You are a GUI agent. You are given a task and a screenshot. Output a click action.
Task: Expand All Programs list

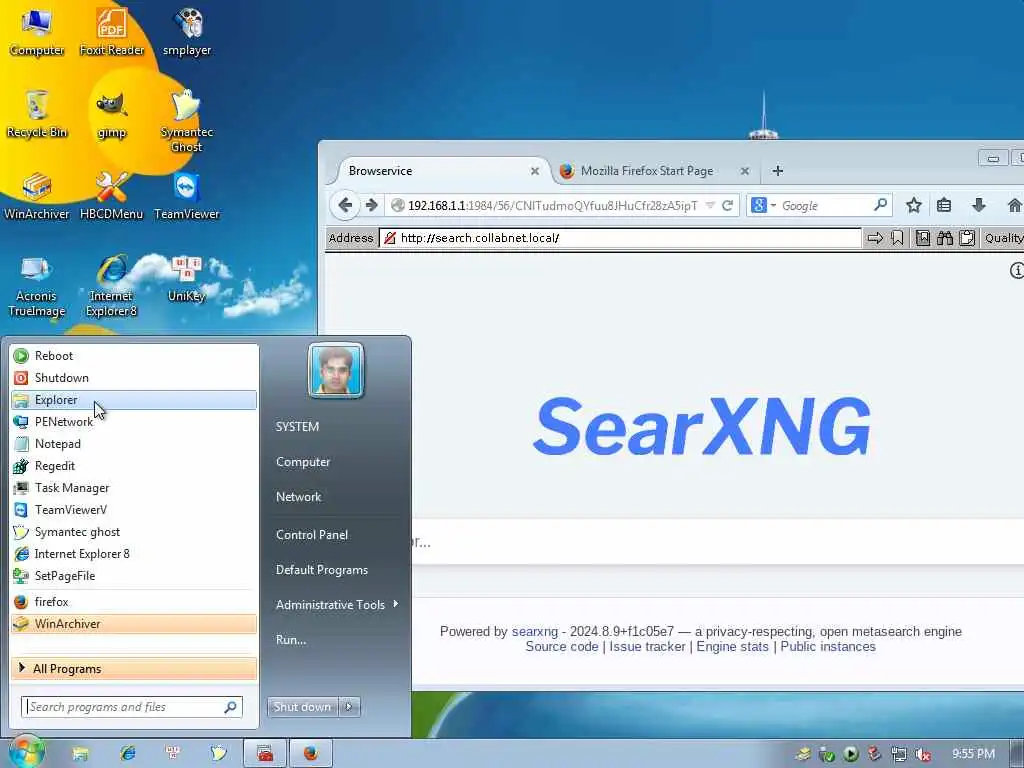click(x=134, y=669)
